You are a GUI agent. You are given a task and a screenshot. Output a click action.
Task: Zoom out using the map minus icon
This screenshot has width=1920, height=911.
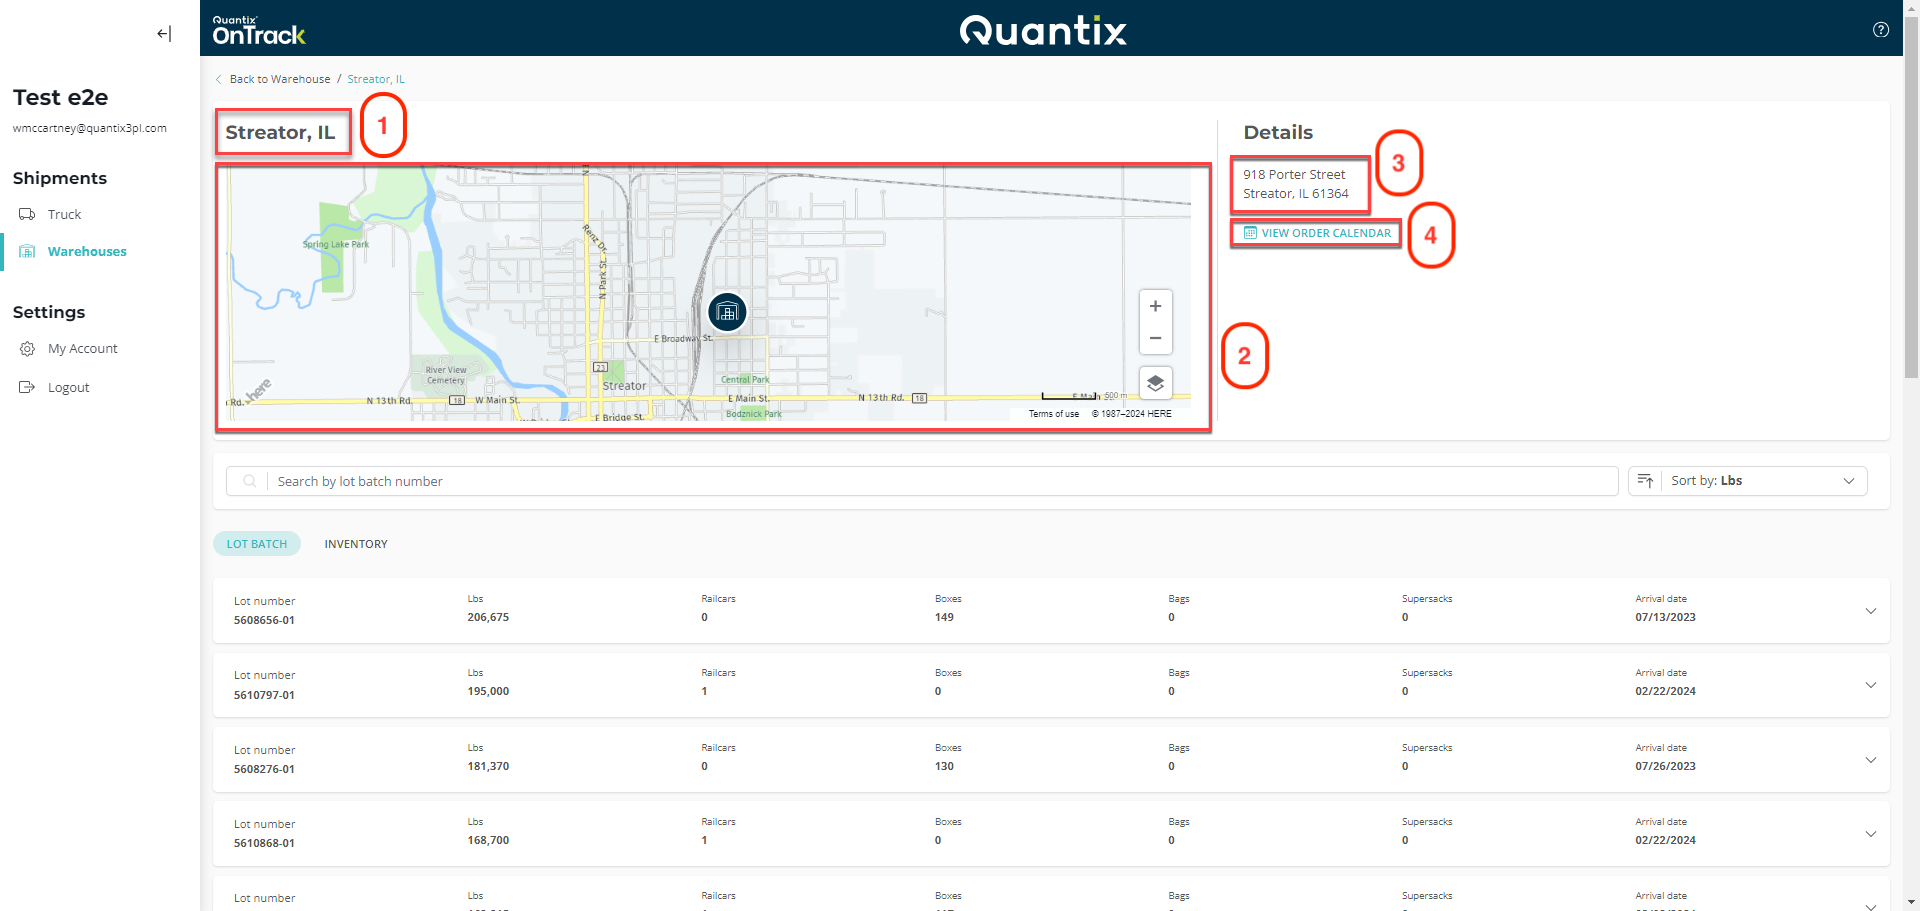pos(1155,338)
